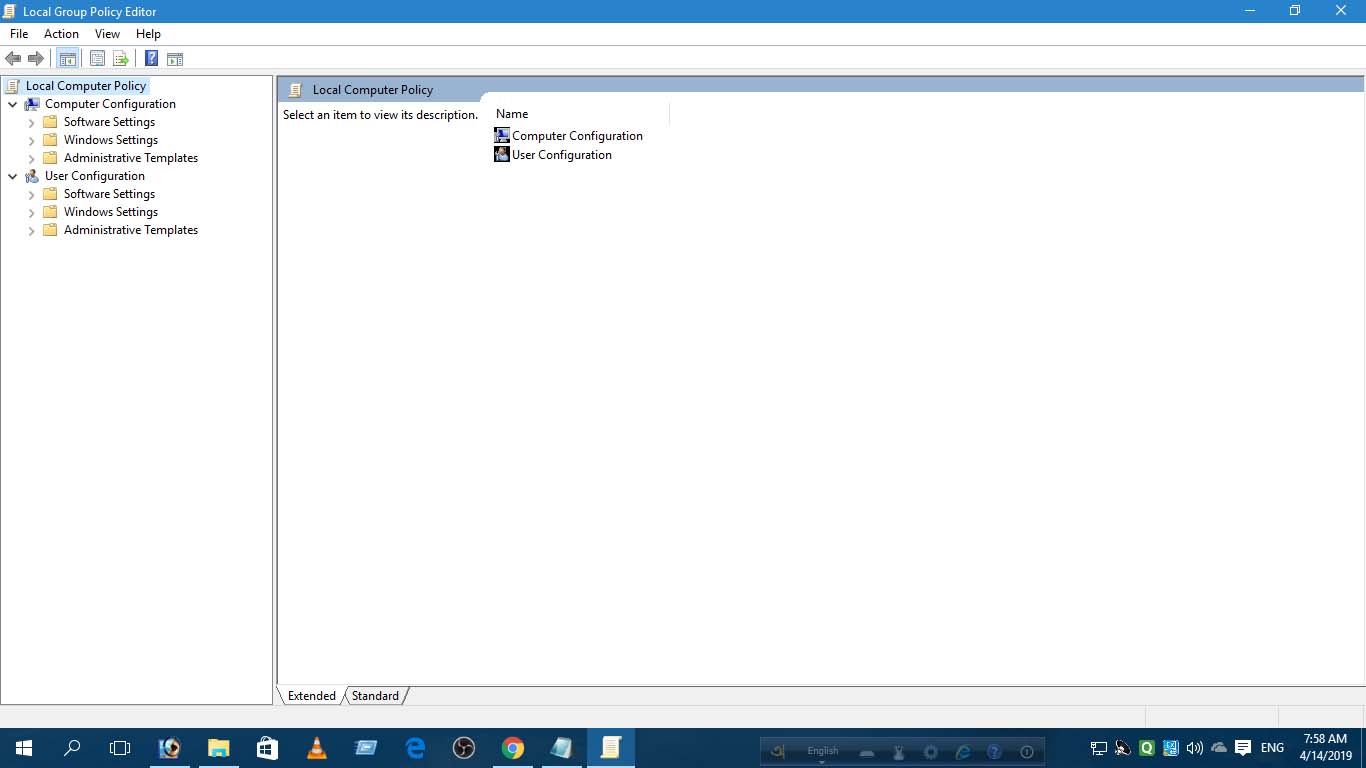Image resolution: width=1366 pixels, height=768 pixels.
Task: Expand Software Settings under Computer Configuration
Action: pos(31,122)
